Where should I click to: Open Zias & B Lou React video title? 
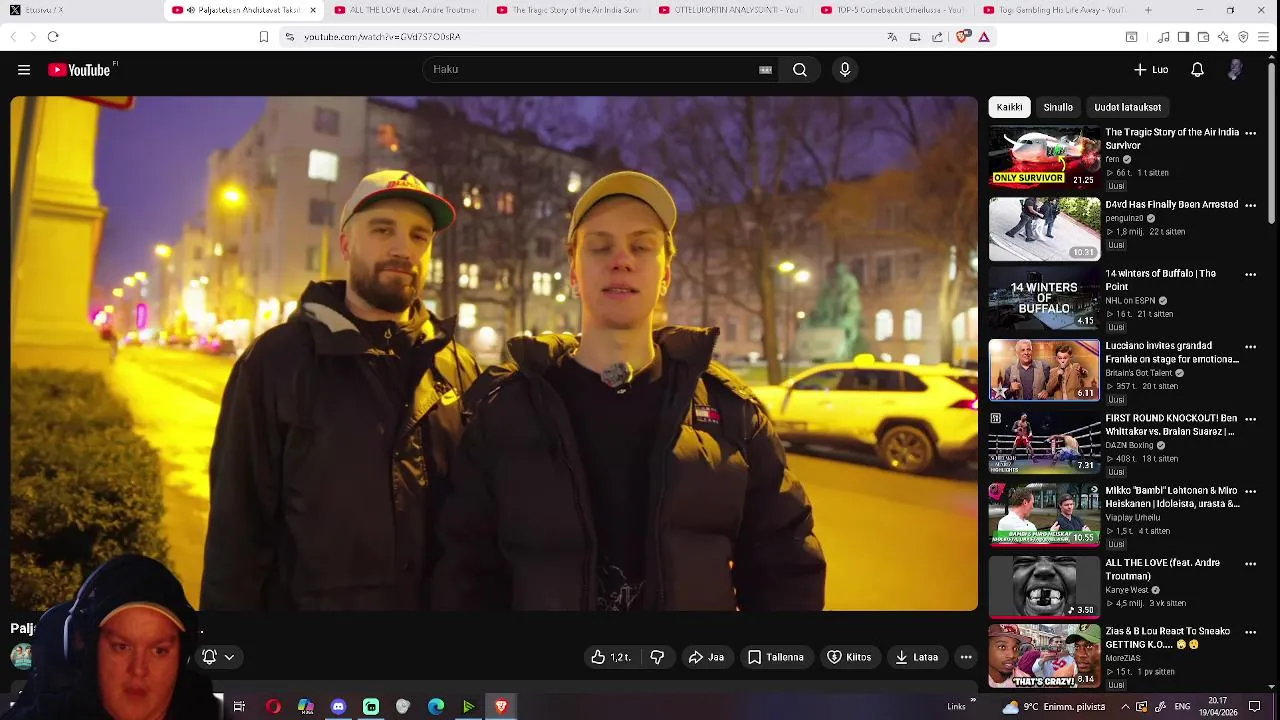pos(1167,638)
